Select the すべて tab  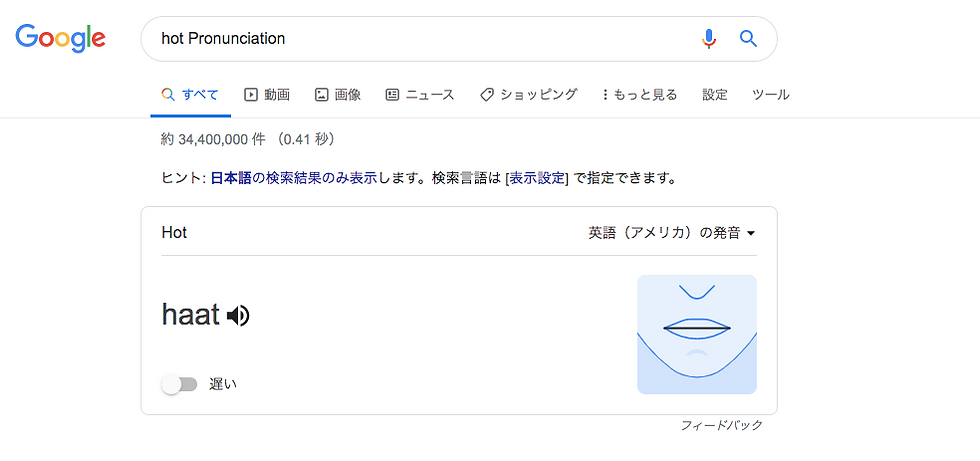coord(190,95)
